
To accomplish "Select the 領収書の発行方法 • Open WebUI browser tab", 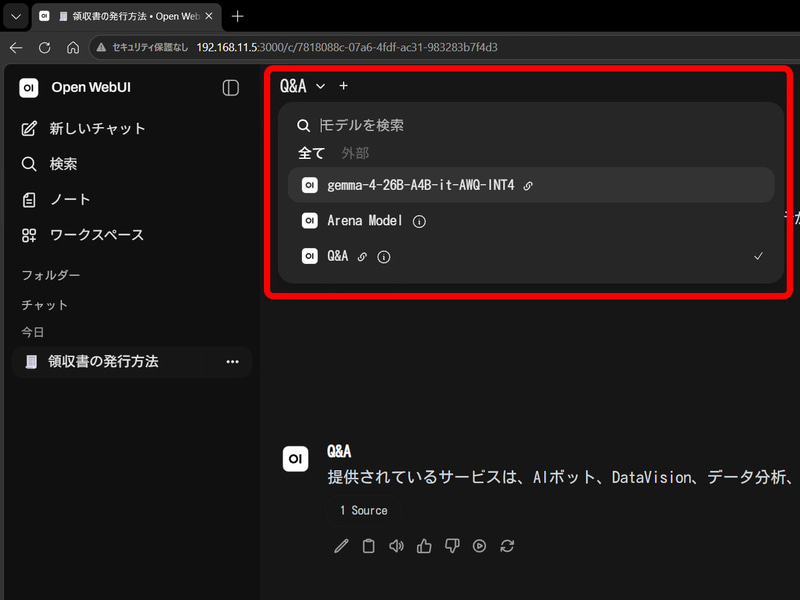I will (128, 16).
